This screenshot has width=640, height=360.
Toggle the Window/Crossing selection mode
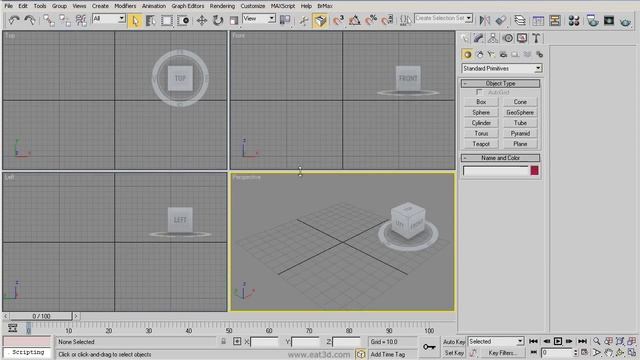[x=183, y=20]
